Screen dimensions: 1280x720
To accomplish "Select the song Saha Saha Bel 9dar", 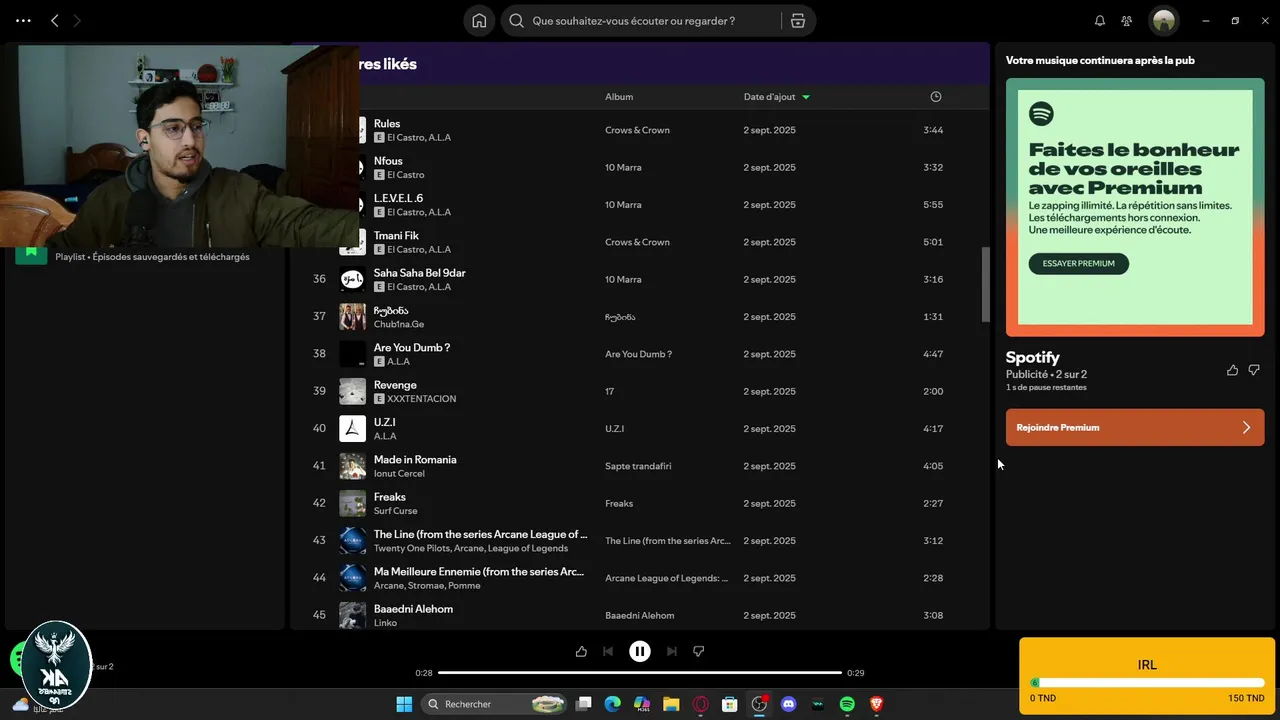I will pyautogui.click(x=420, y=273).
